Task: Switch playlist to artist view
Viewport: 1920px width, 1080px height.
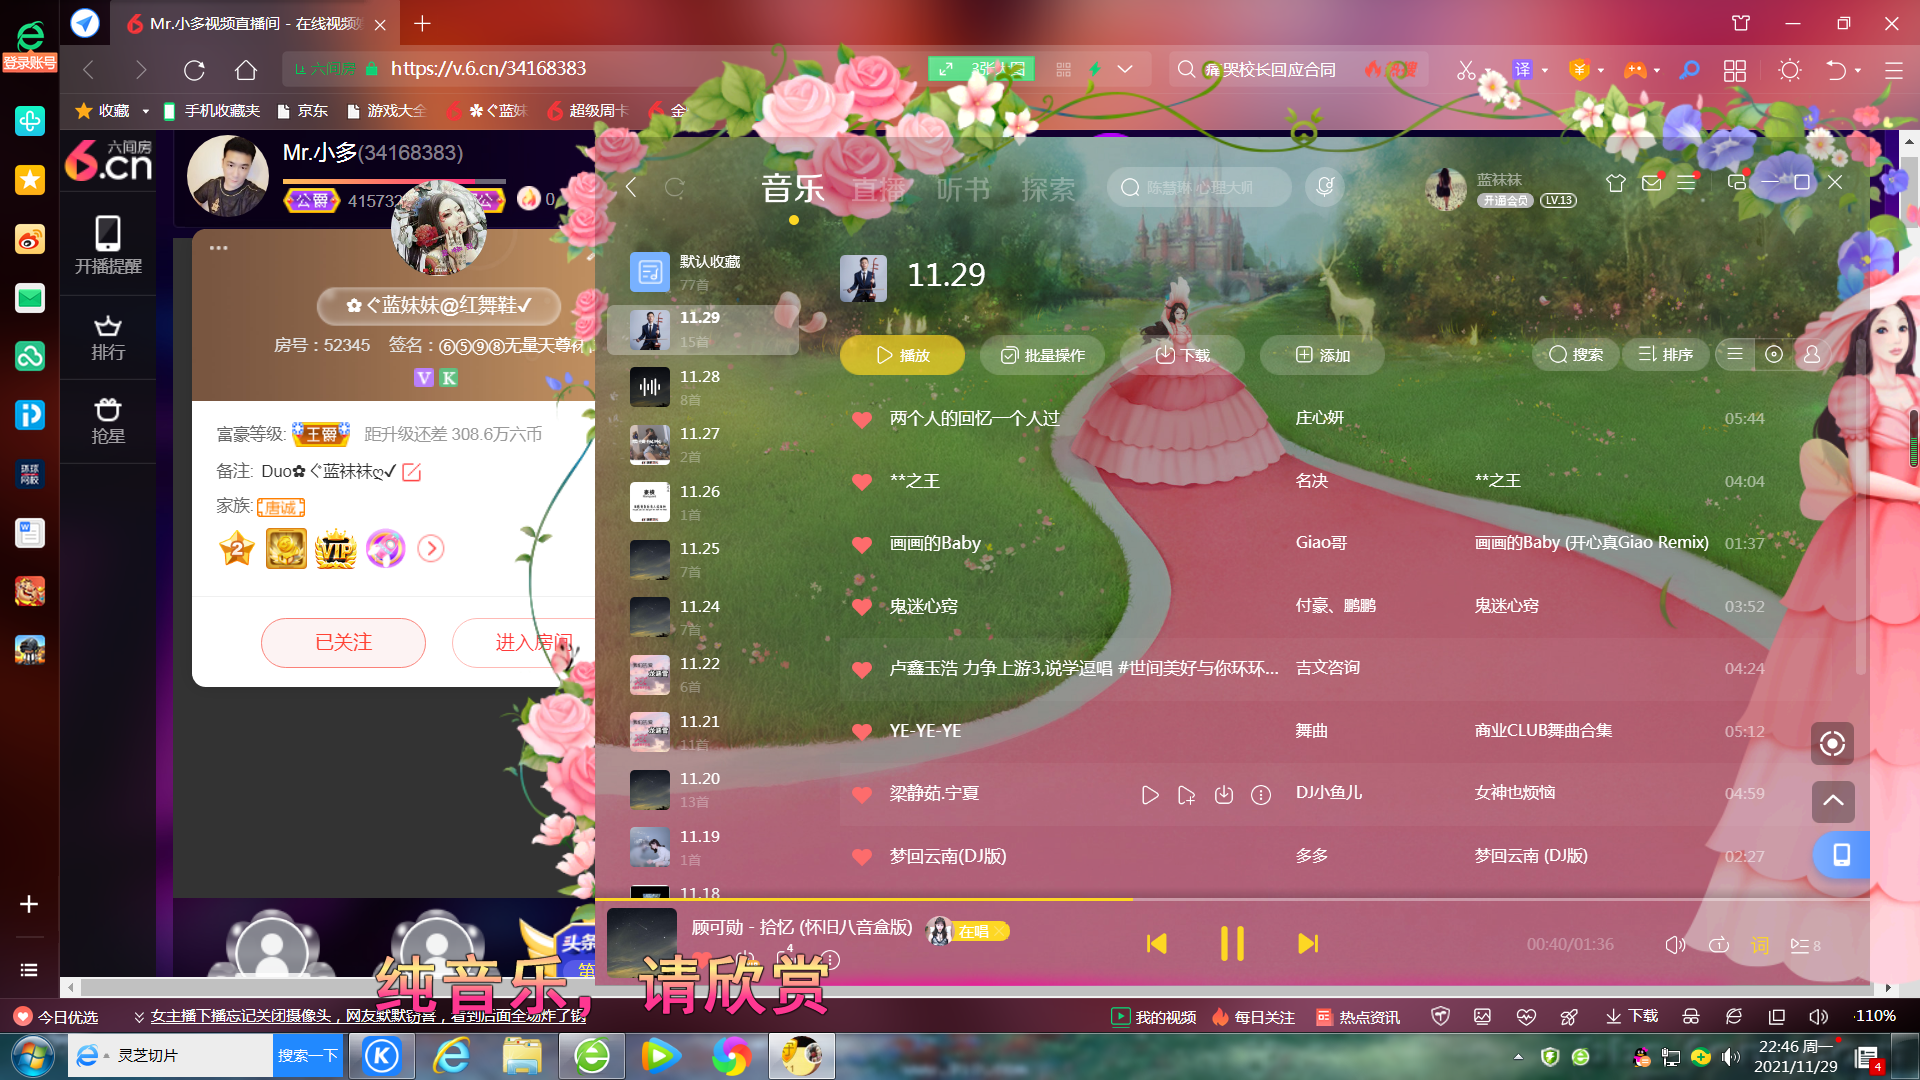Action: point(1811,354)
